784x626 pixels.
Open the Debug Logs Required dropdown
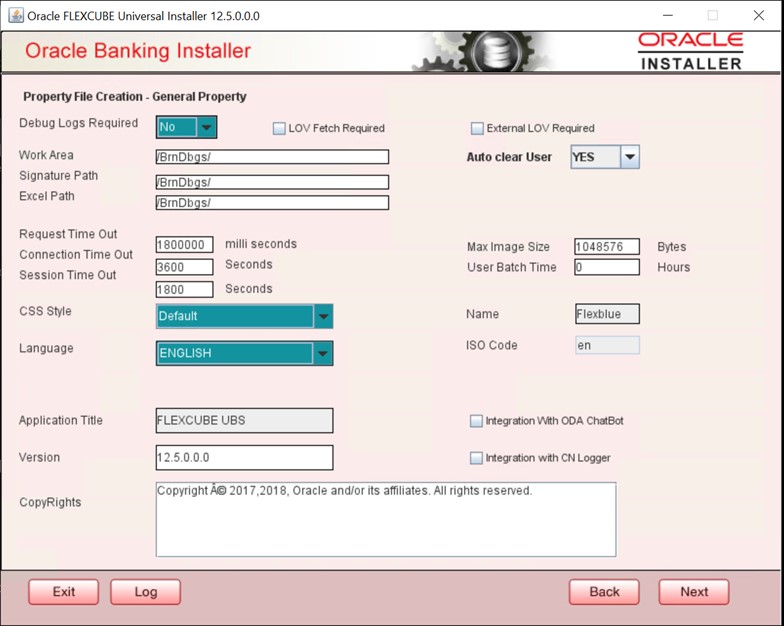tap(186, 127)
